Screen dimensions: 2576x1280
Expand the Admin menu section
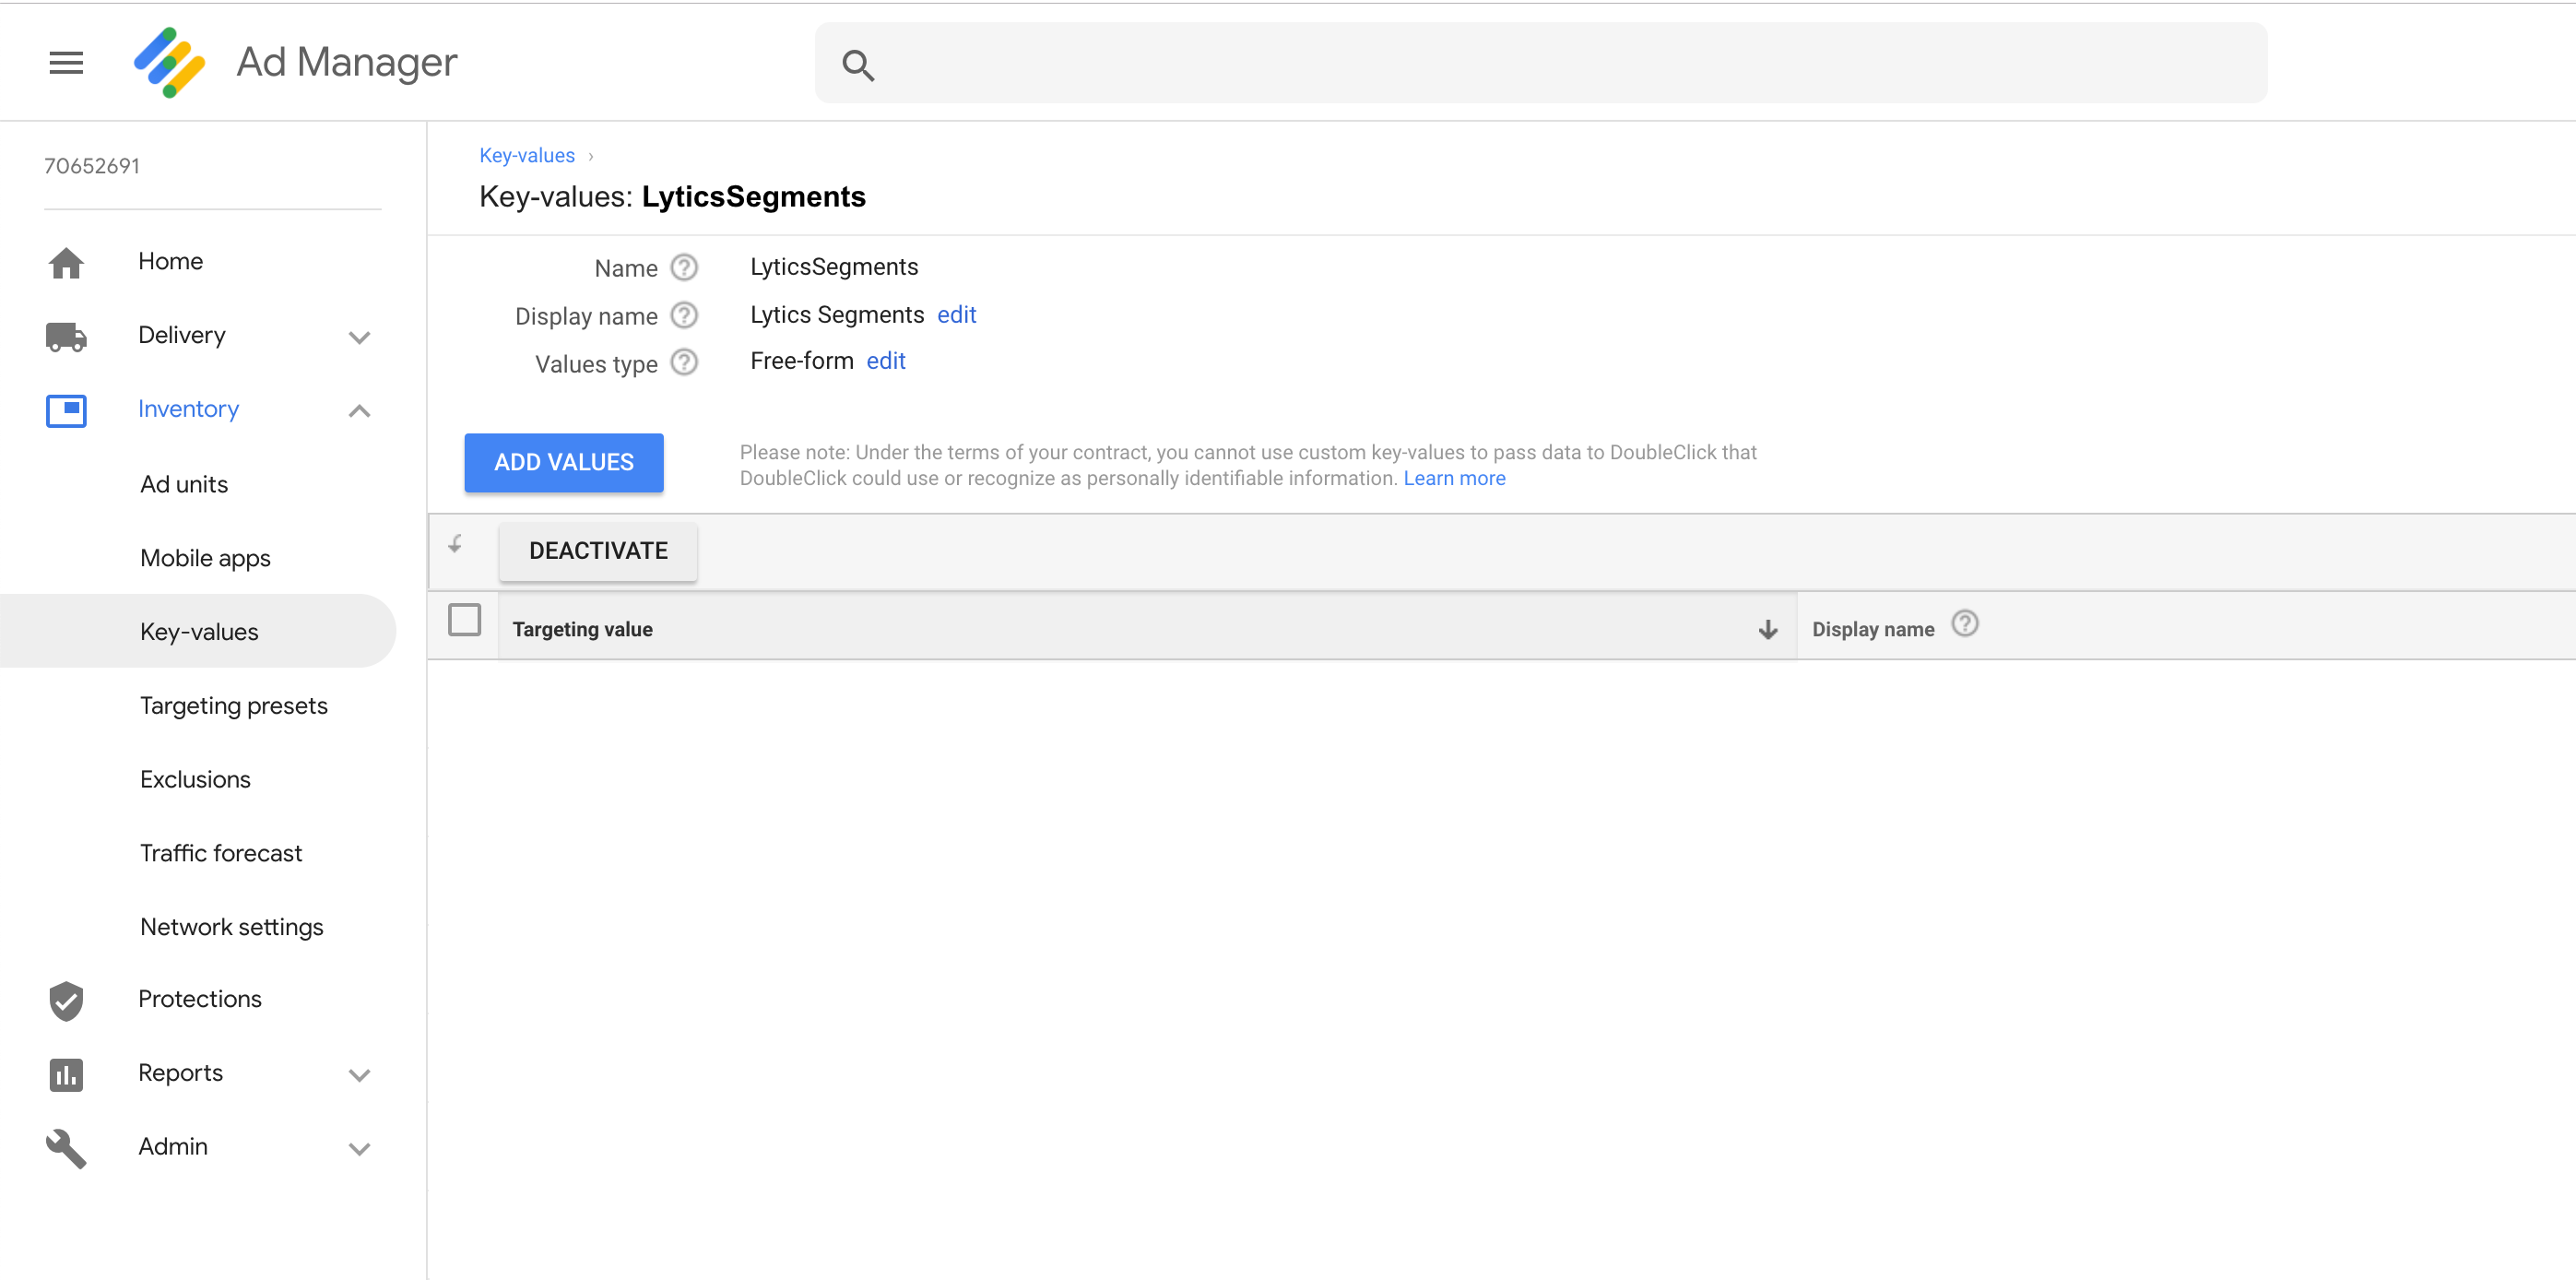(359, 1149)
